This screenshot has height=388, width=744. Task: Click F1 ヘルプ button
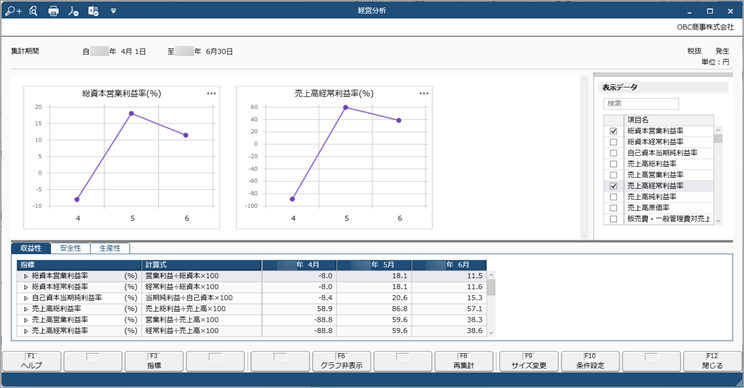(31, 361)
